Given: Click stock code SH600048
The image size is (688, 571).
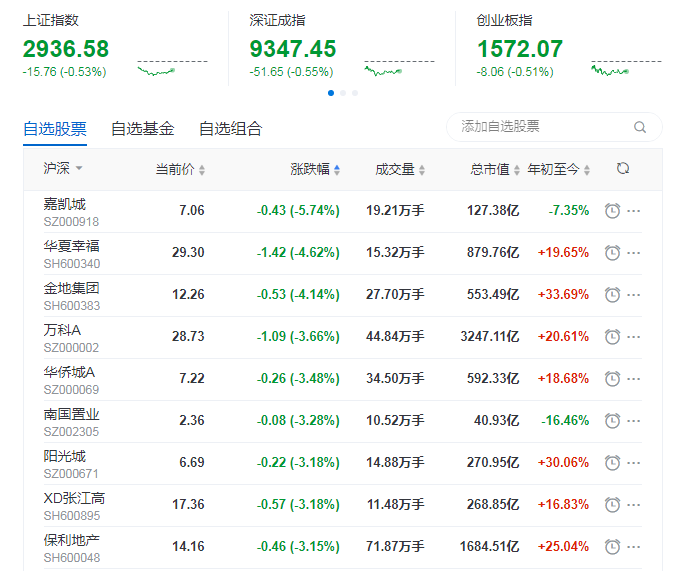Looking at the screenshot, I should pos(72,558).
